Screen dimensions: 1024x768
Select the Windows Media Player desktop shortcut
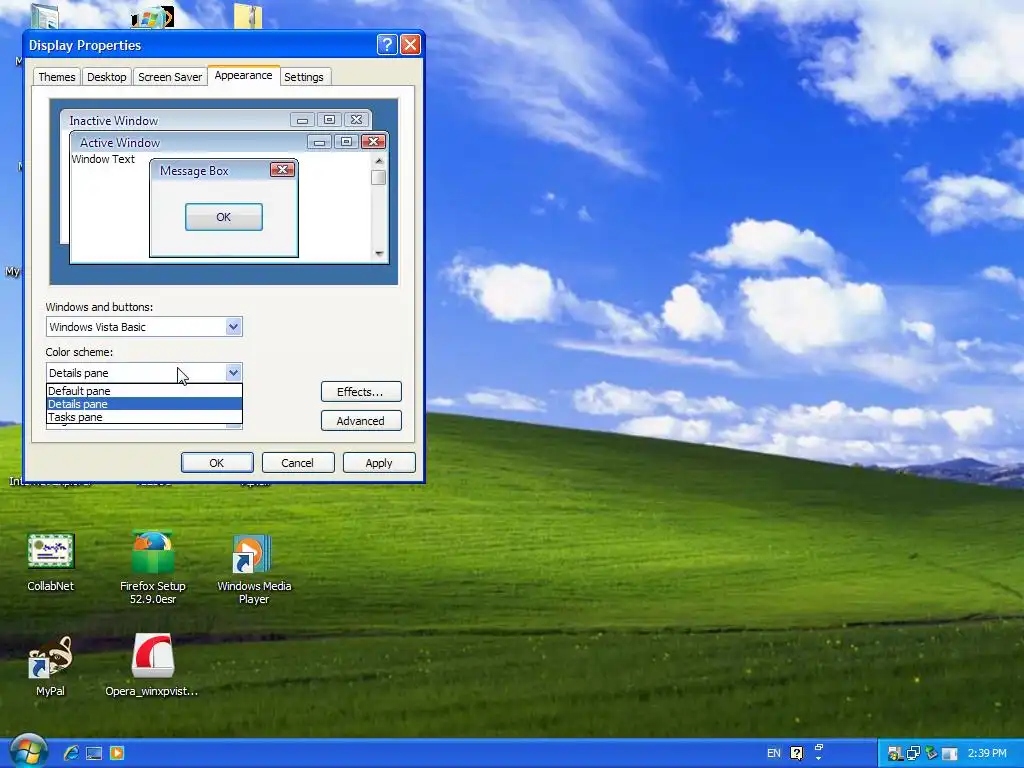coord(254,569)
